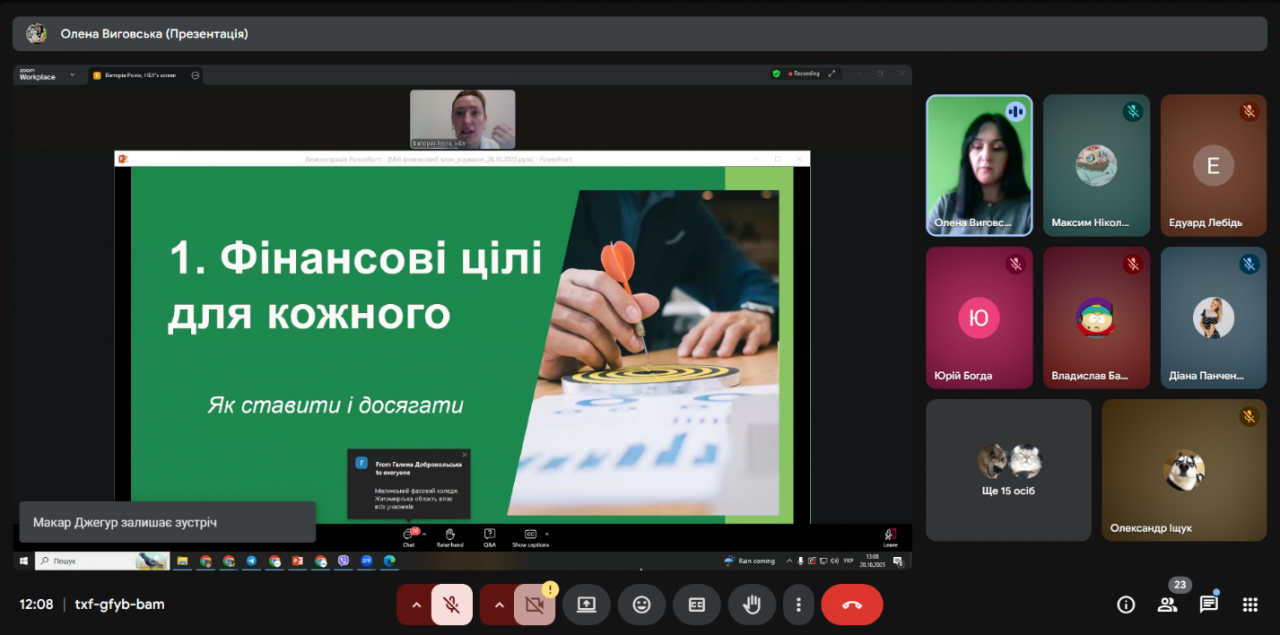This screenshot has height=635, width=1280.
Task: Expand audio settings arrow beside microphone
Action: tap(414, 604)
